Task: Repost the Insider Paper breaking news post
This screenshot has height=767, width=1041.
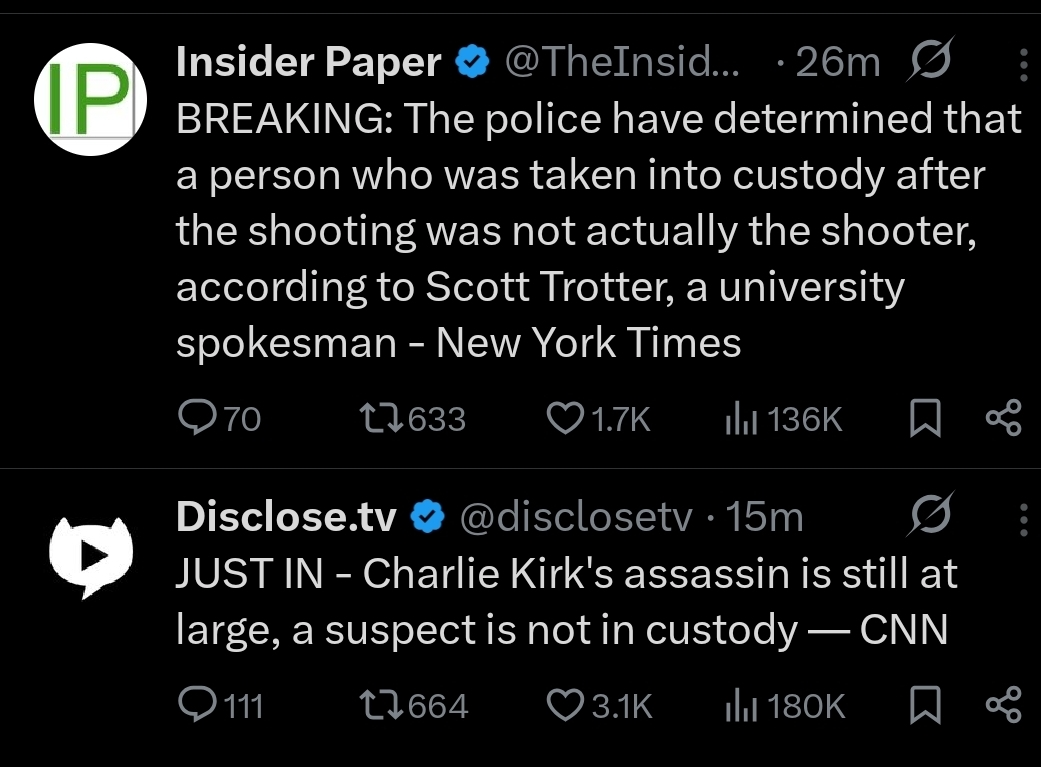Action: pos(381,418)
